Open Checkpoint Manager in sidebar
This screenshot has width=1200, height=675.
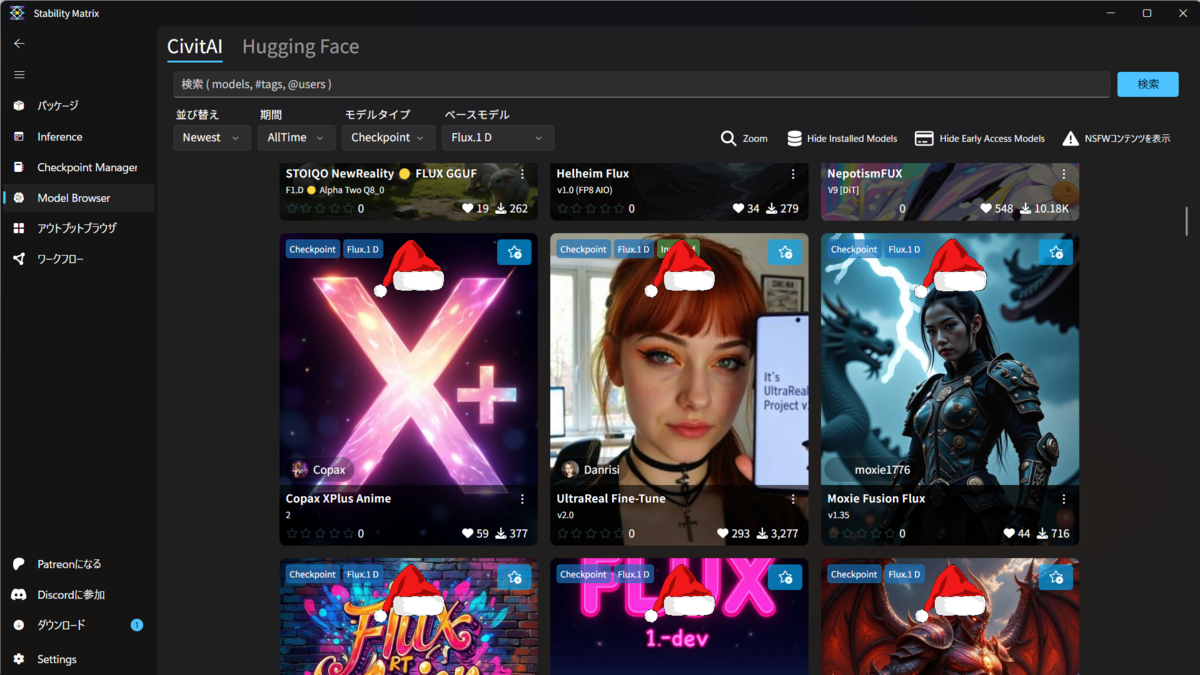tap(78, 167)
